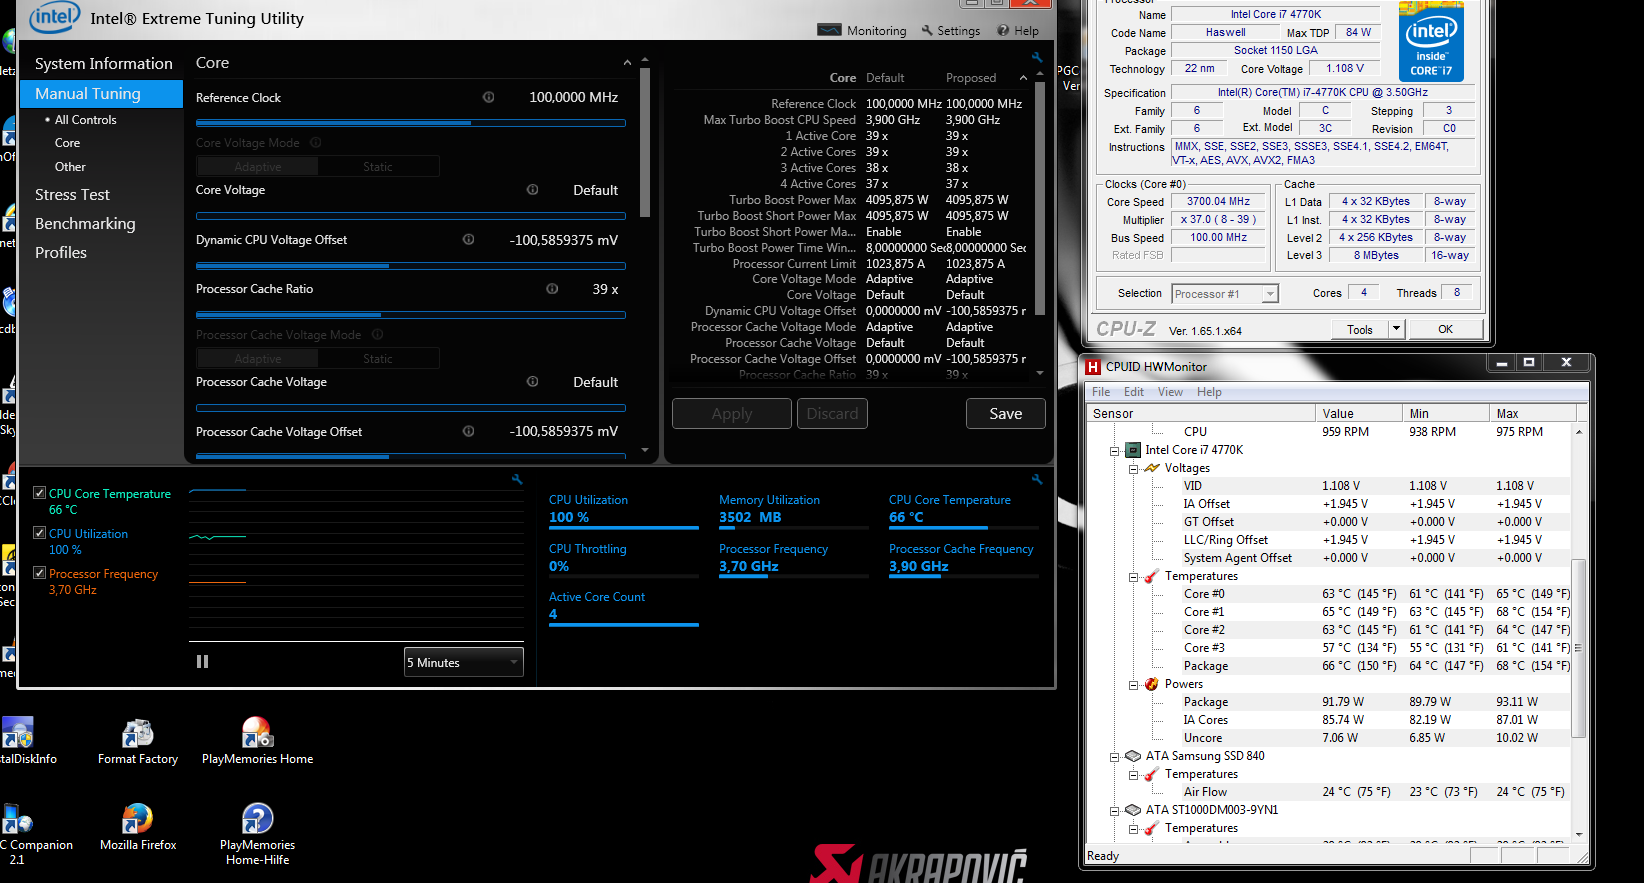Click the Processor Cache Voltage info icon
1644x883 pixels.
pyautogui.click(x=533, y=381)
